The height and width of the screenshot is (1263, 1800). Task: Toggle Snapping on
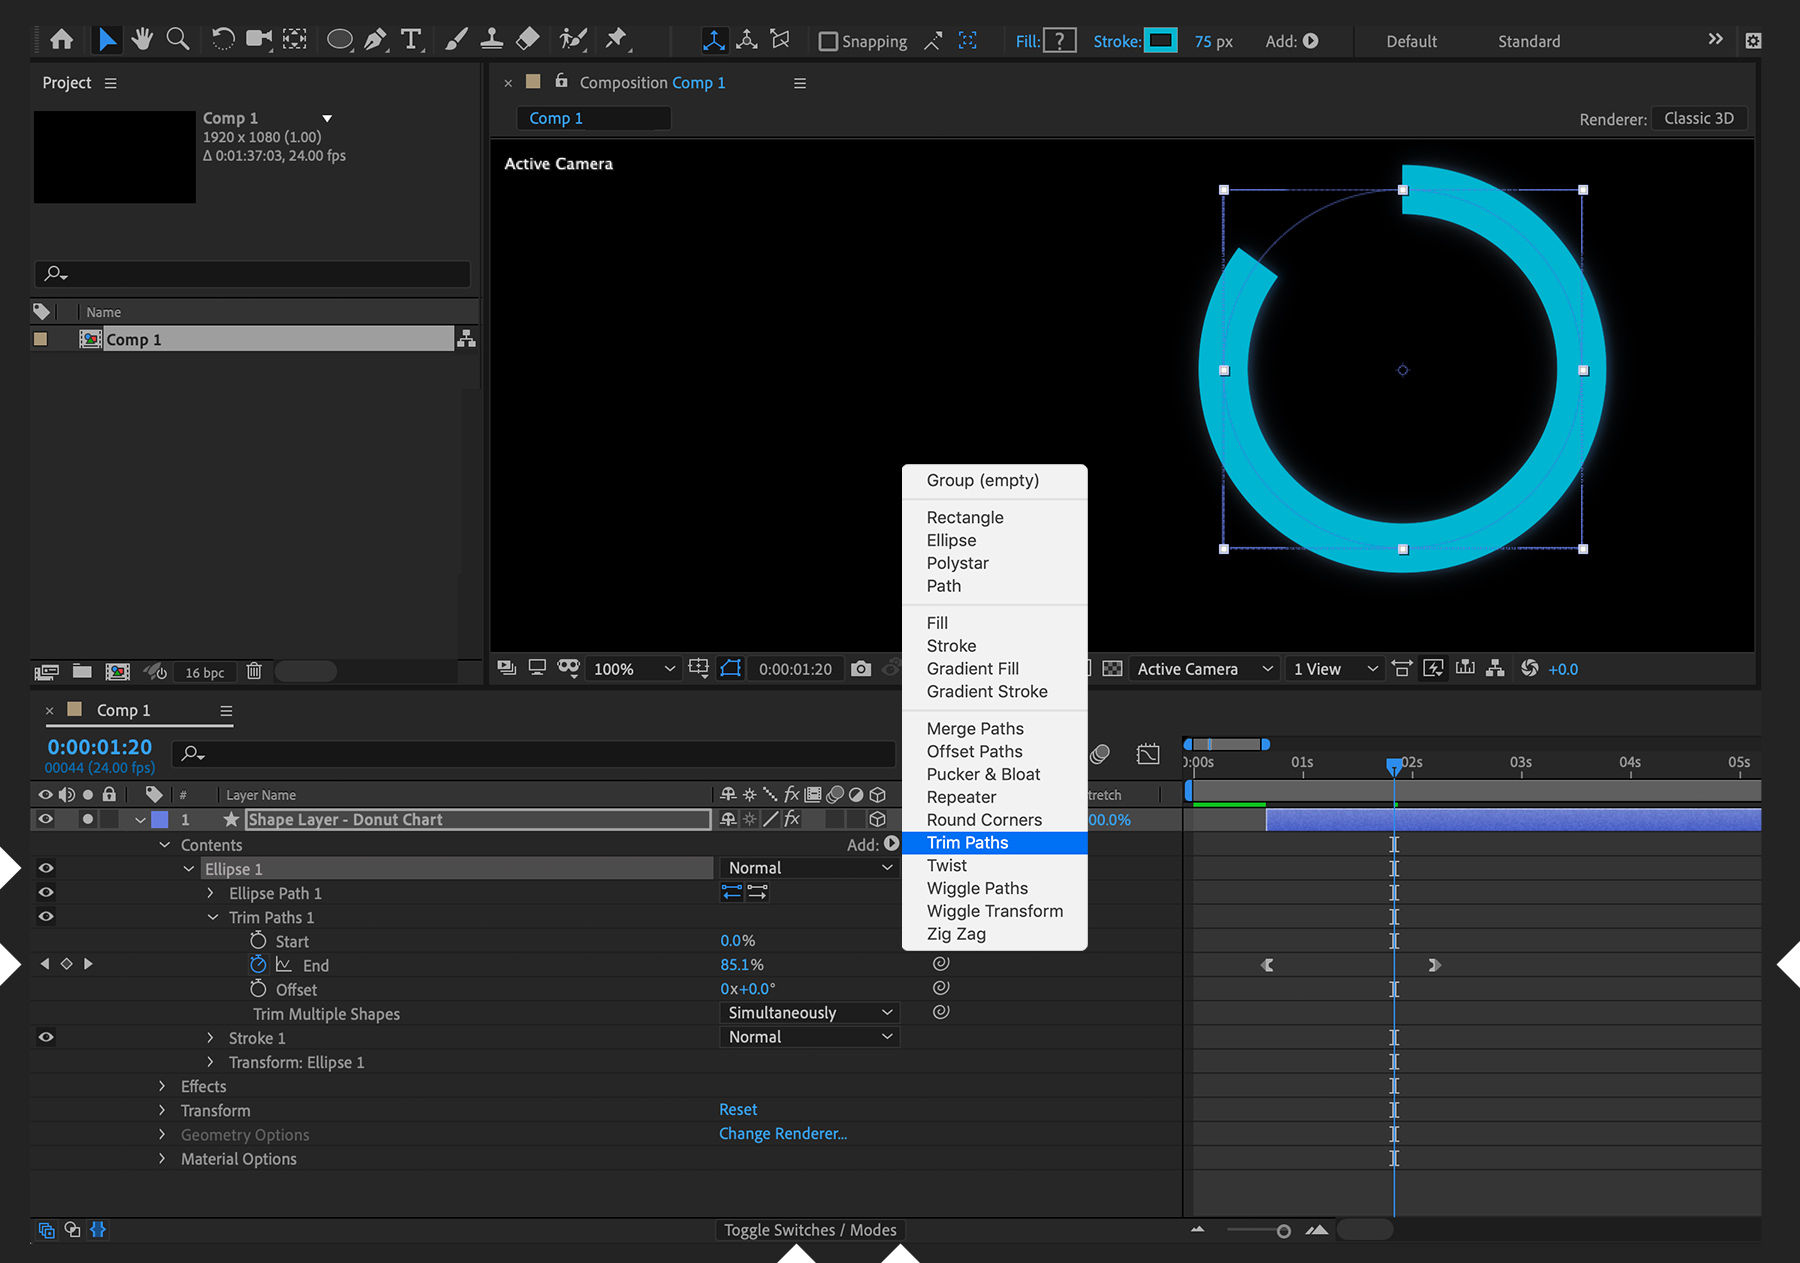pyautogui.click(x=828, y=41)
